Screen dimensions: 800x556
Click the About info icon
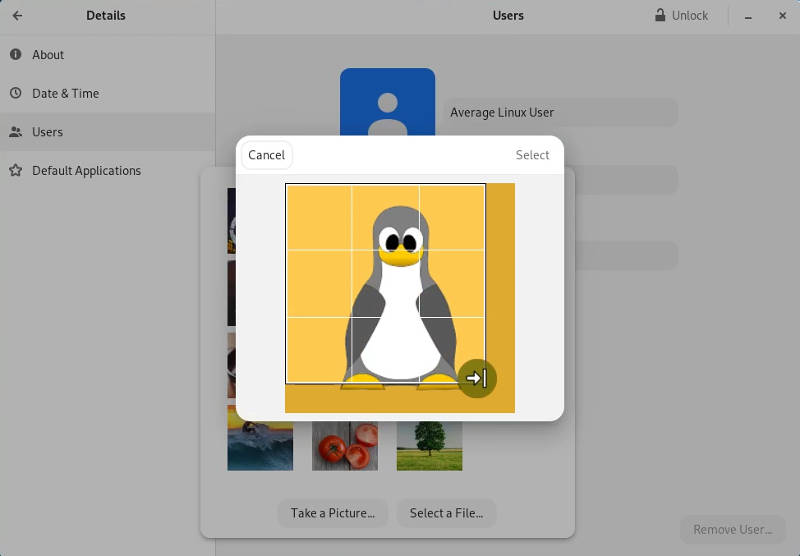click(x=16, y=54)
